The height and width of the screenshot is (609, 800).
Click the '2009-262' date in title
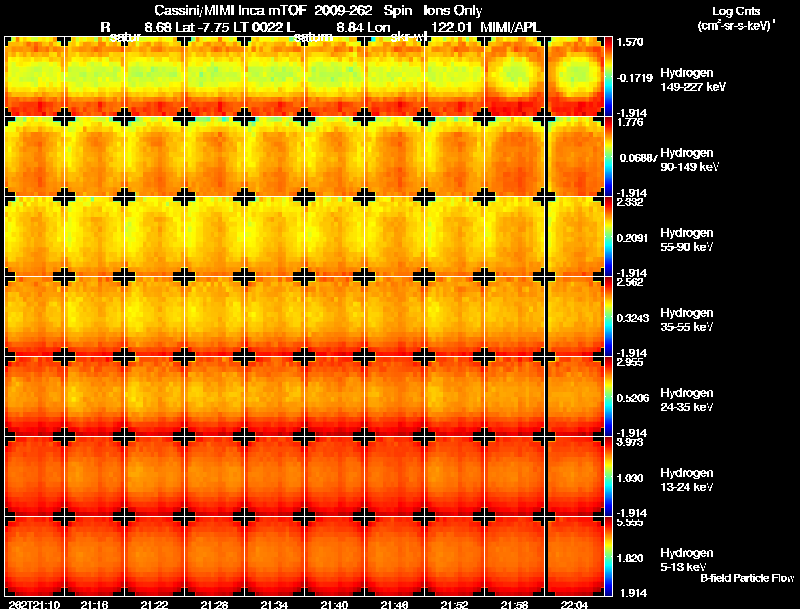342,10
